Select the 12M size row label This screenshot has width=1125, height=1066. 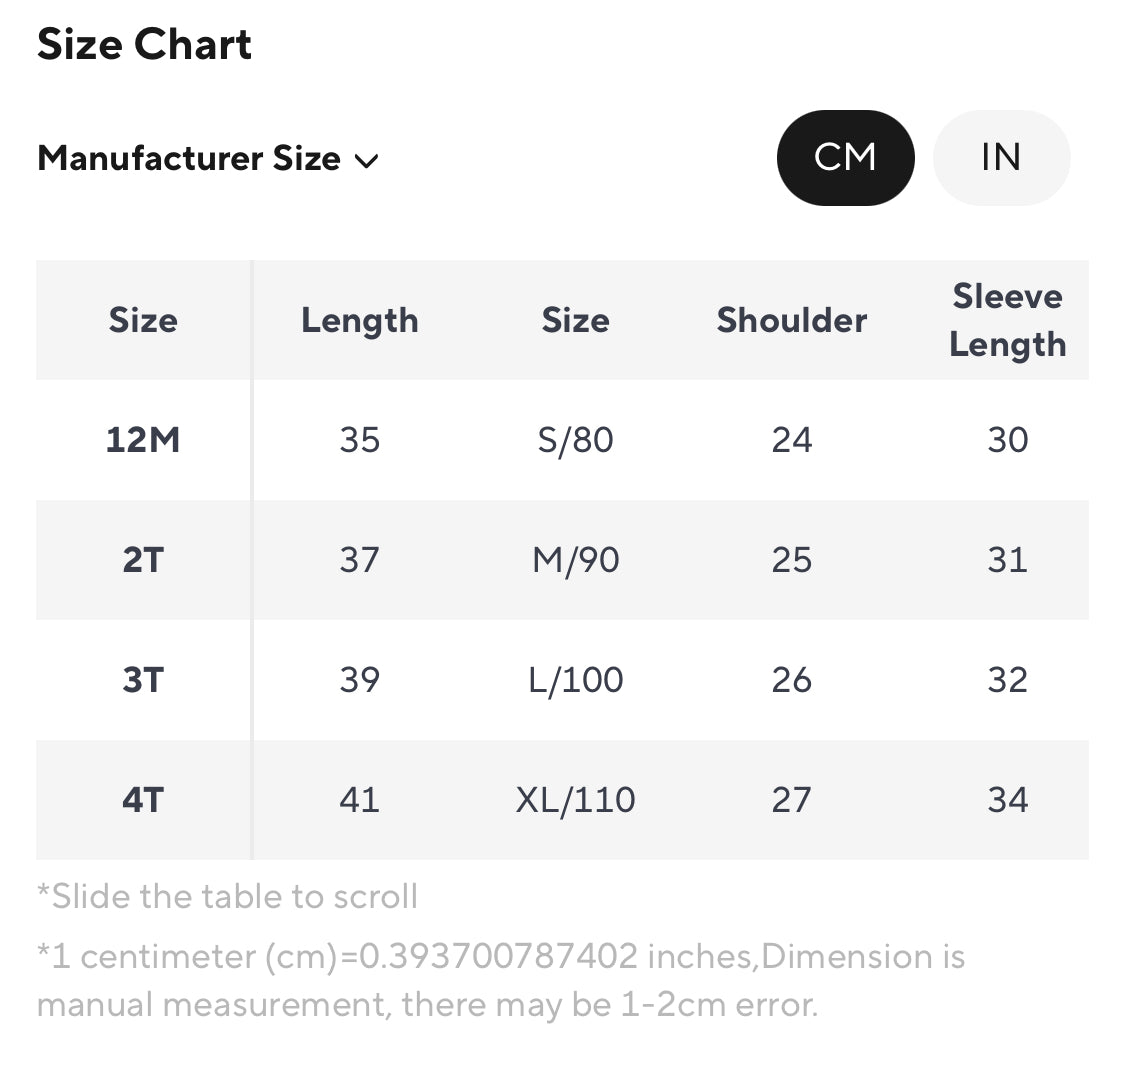[143, 440]
